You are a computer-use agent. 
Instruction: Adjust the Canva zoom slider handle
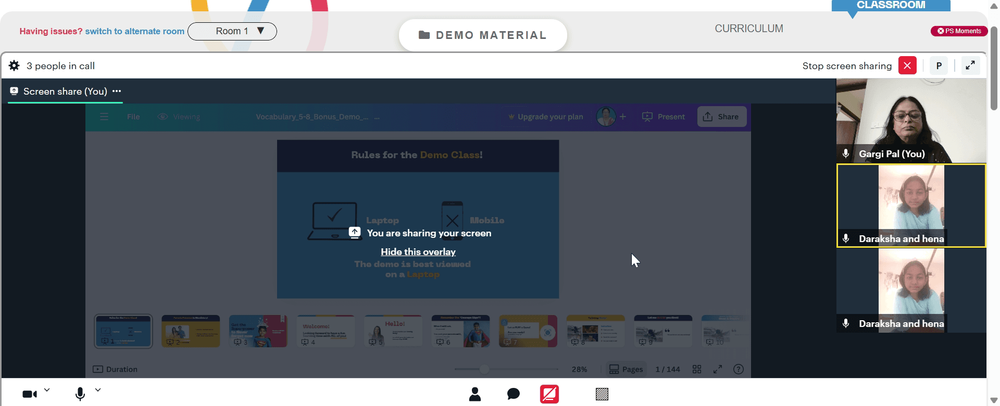(x=485, y=369)
